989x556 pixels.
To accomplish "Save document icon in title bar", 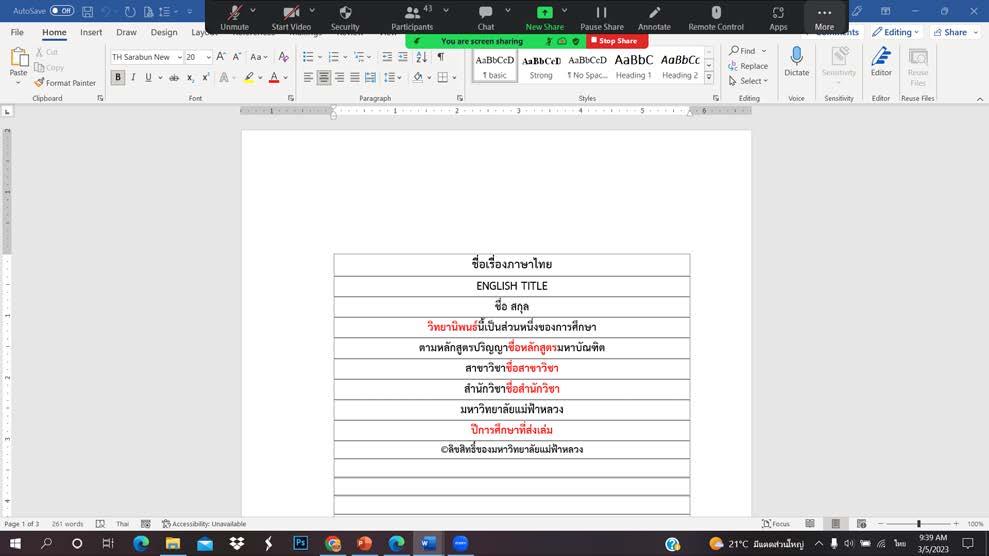I will click(88, 11).
